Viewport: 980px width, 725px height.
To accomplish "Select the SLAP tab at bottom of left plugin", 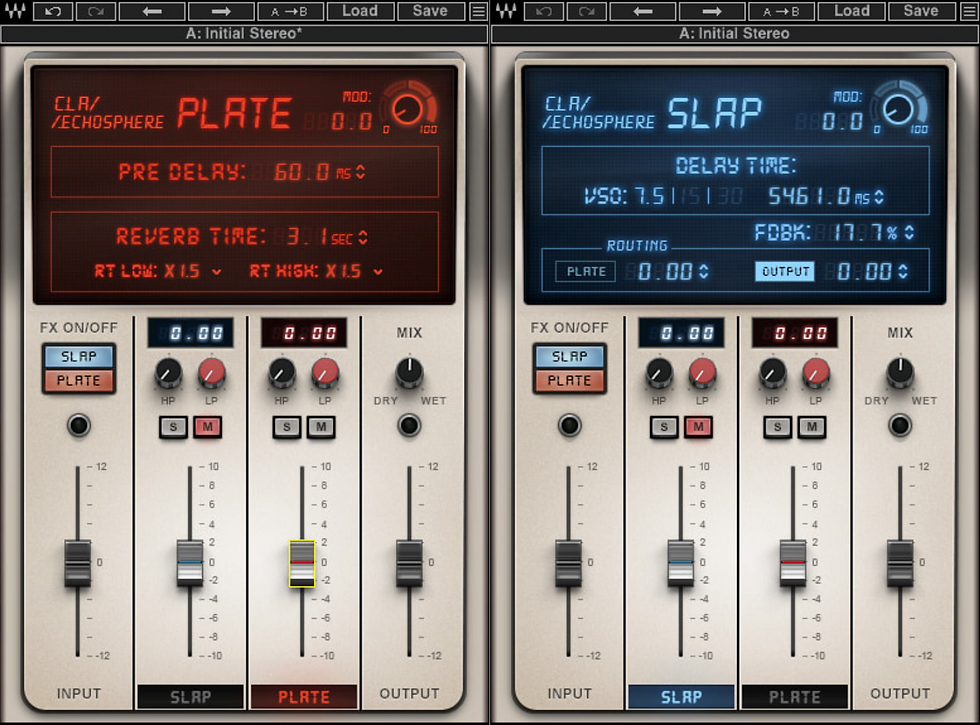I will [x=191, y=697].
